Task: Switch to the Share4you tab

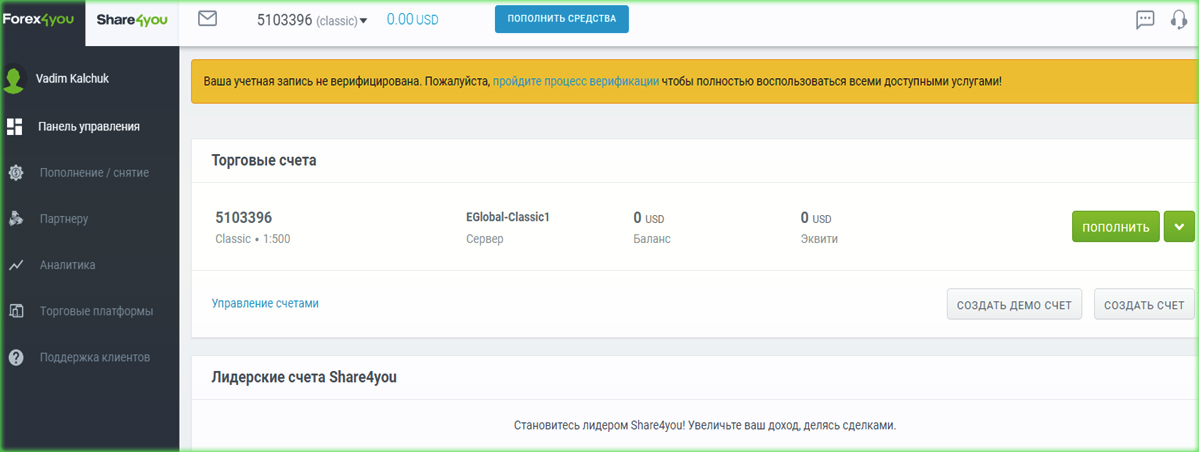Action: point(131,20)
